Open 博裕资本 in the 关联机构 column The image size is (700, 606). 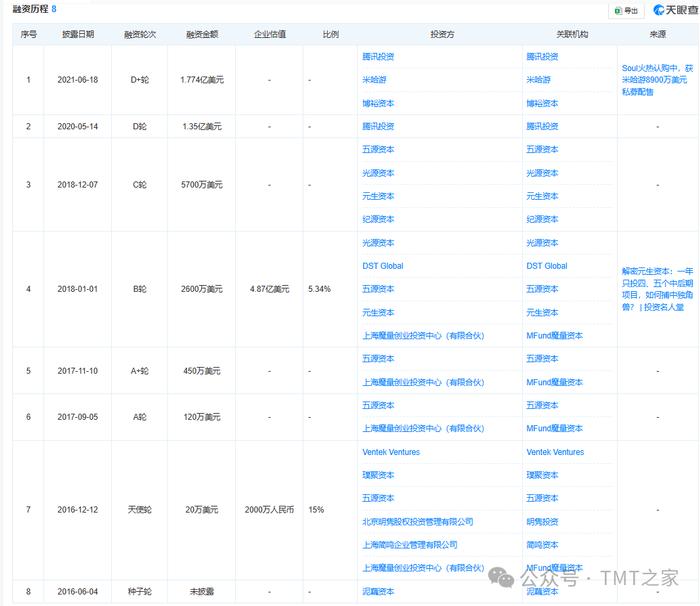pyautogui.click(x=542, y=103)
